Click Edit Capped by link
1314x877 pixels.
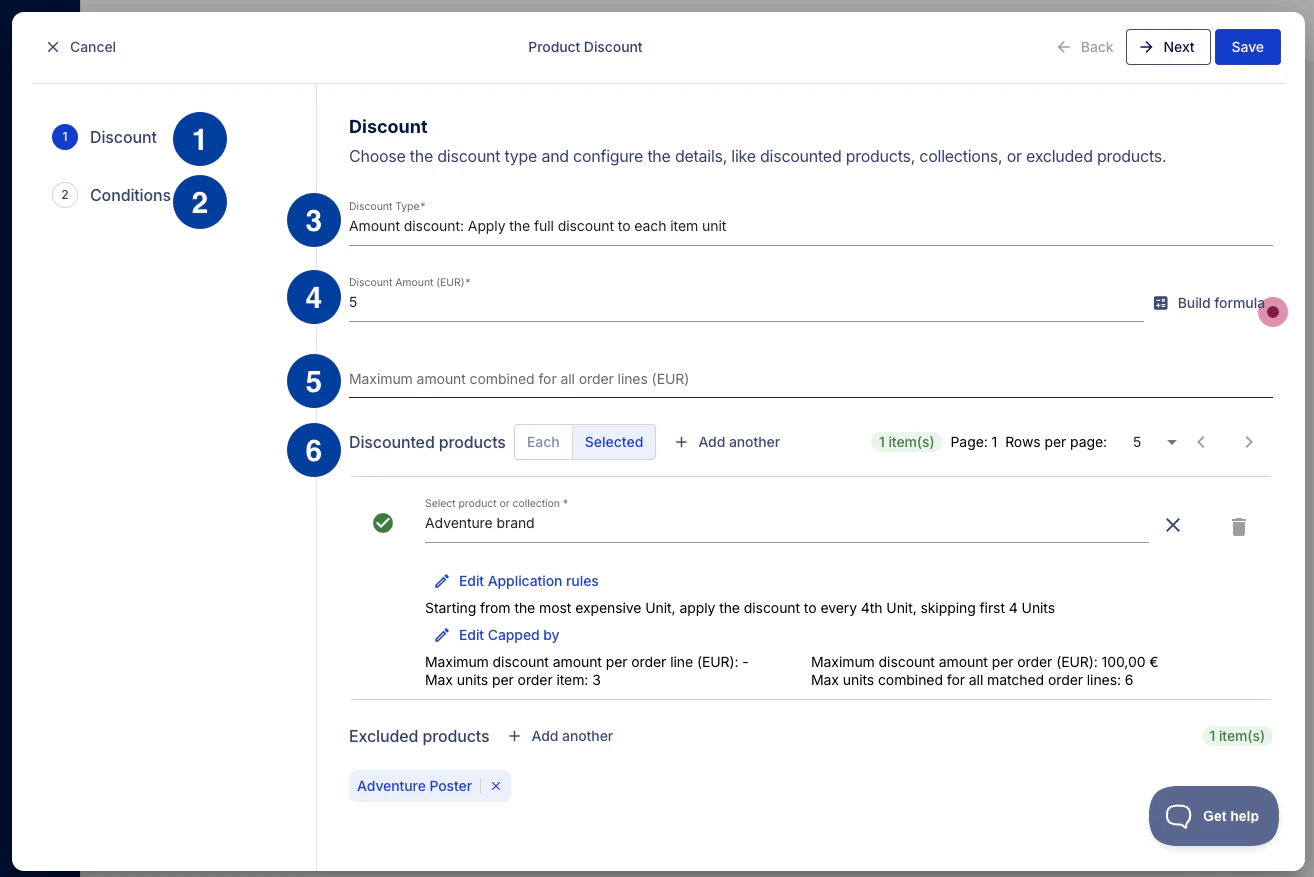tap(496, 635)
